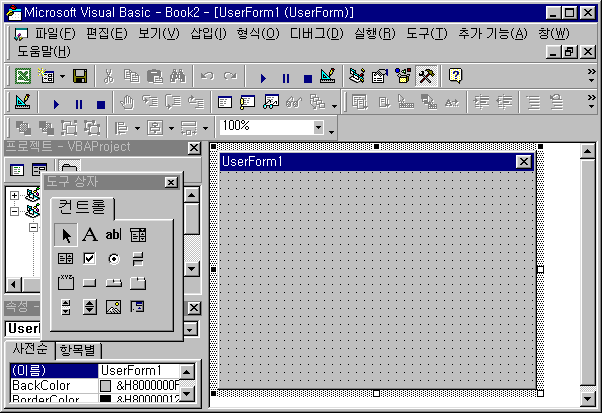Open Find with the binoculars icon
The width and height of the screenshot is (602, 413).
[x=177, y=76]
